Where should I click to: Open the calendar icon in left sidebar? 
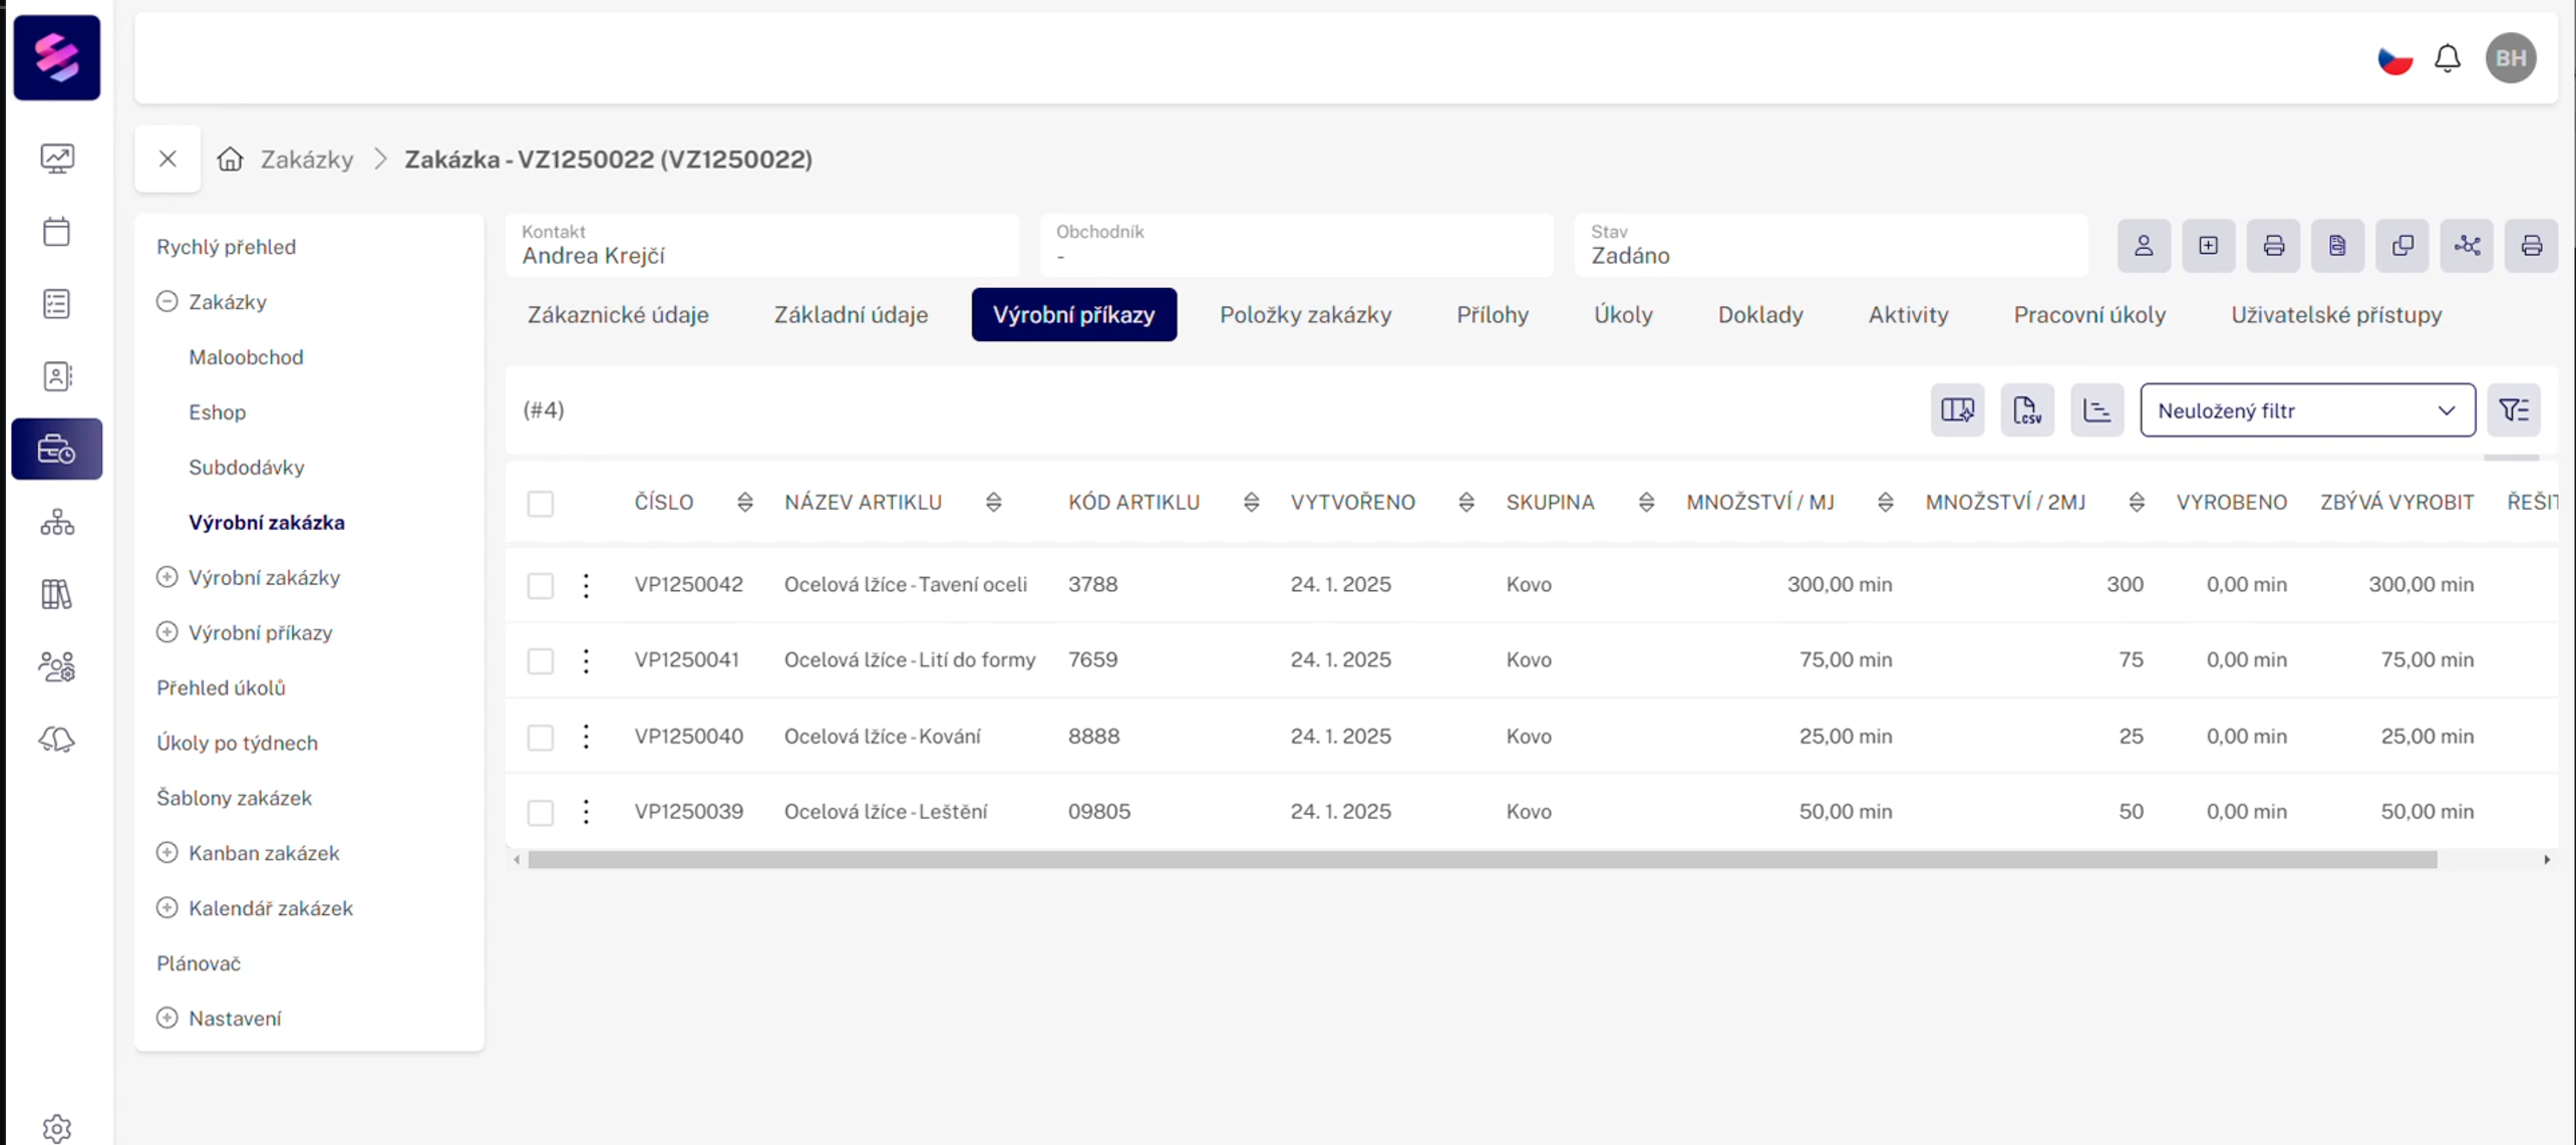coord(57,231)
